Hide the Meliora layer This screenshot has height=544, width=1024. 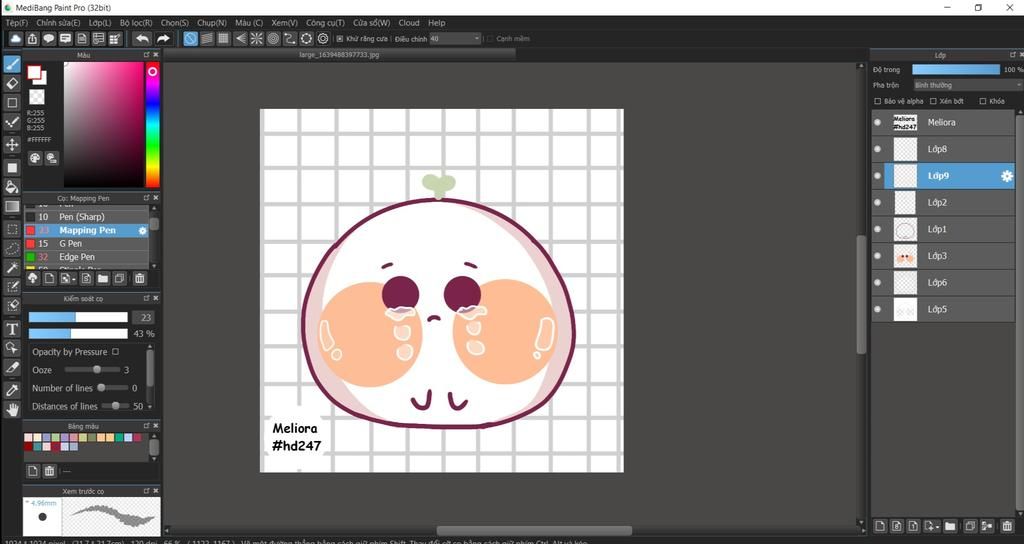877,122
